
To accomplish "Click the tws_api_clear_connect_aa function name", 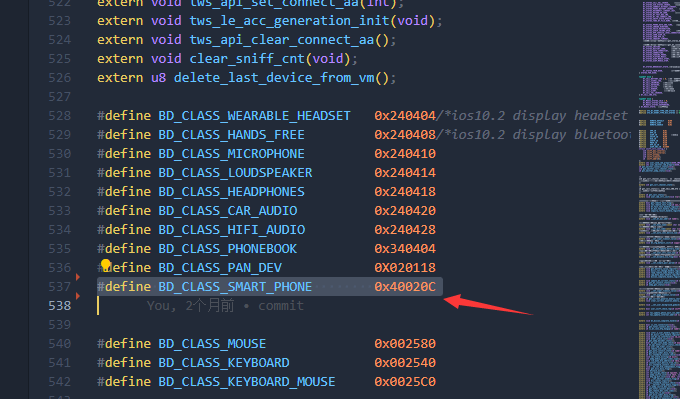I will [281, 40].
